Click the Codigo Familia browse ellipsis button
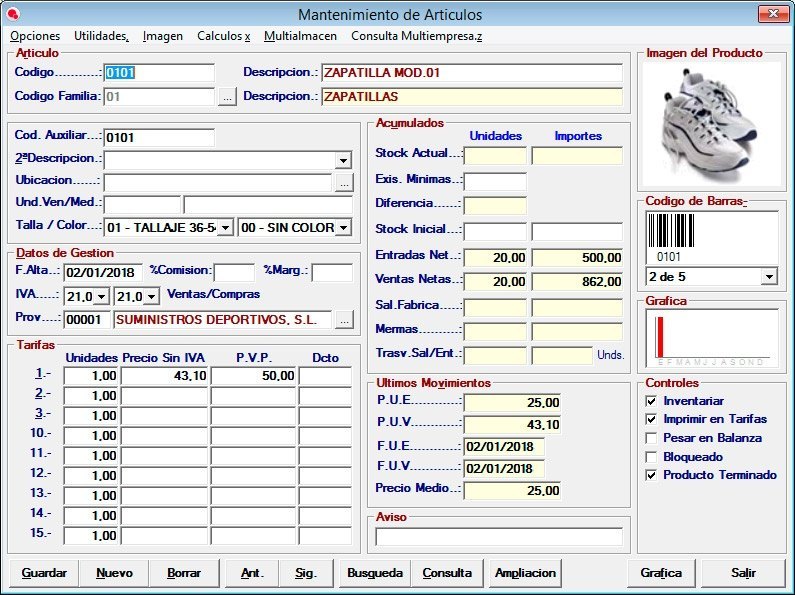The image size is (795, 595). pos(227,97)
